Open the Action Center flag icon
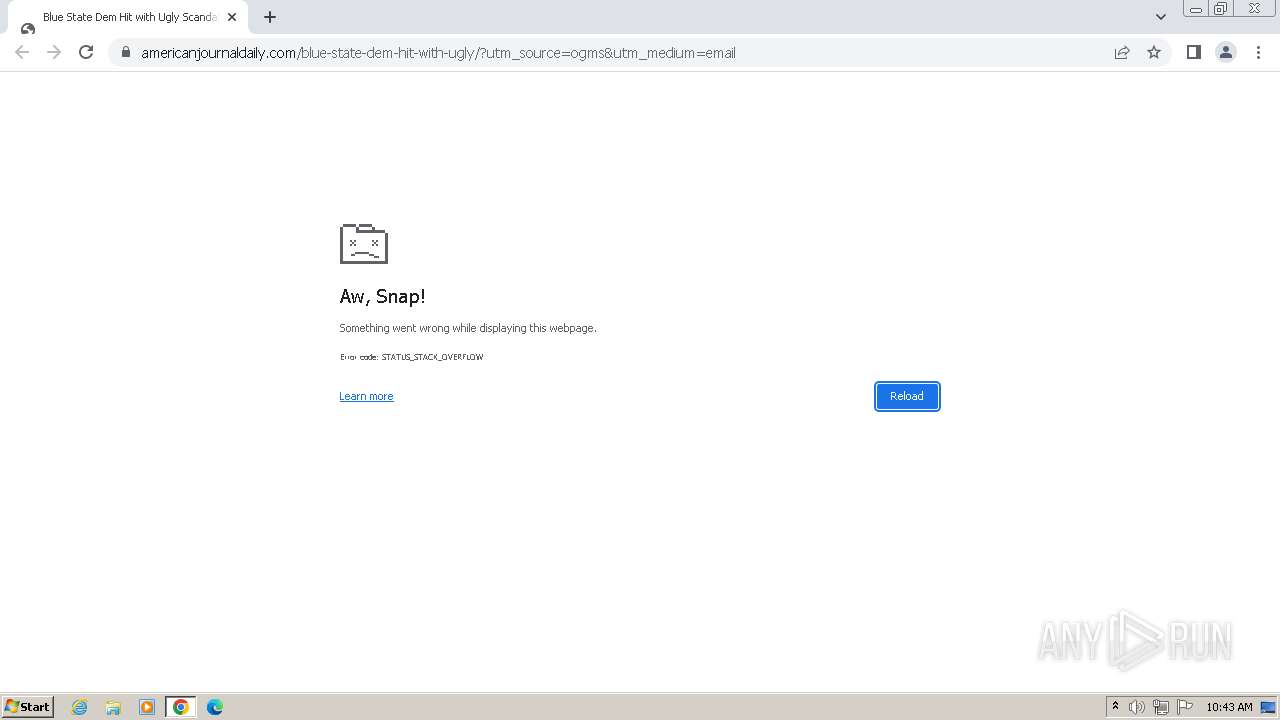This screenshot has height=720, width=1280. point(1185,707)
